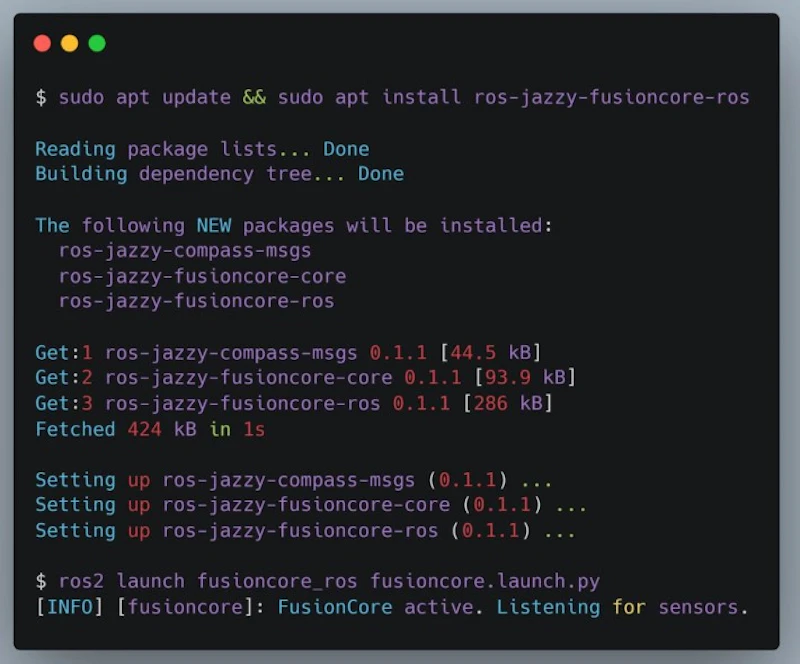The height and width of the screenshot is (664, 800).
Task: Click the '[INFO]' log tag
Action: coord(69,607)
